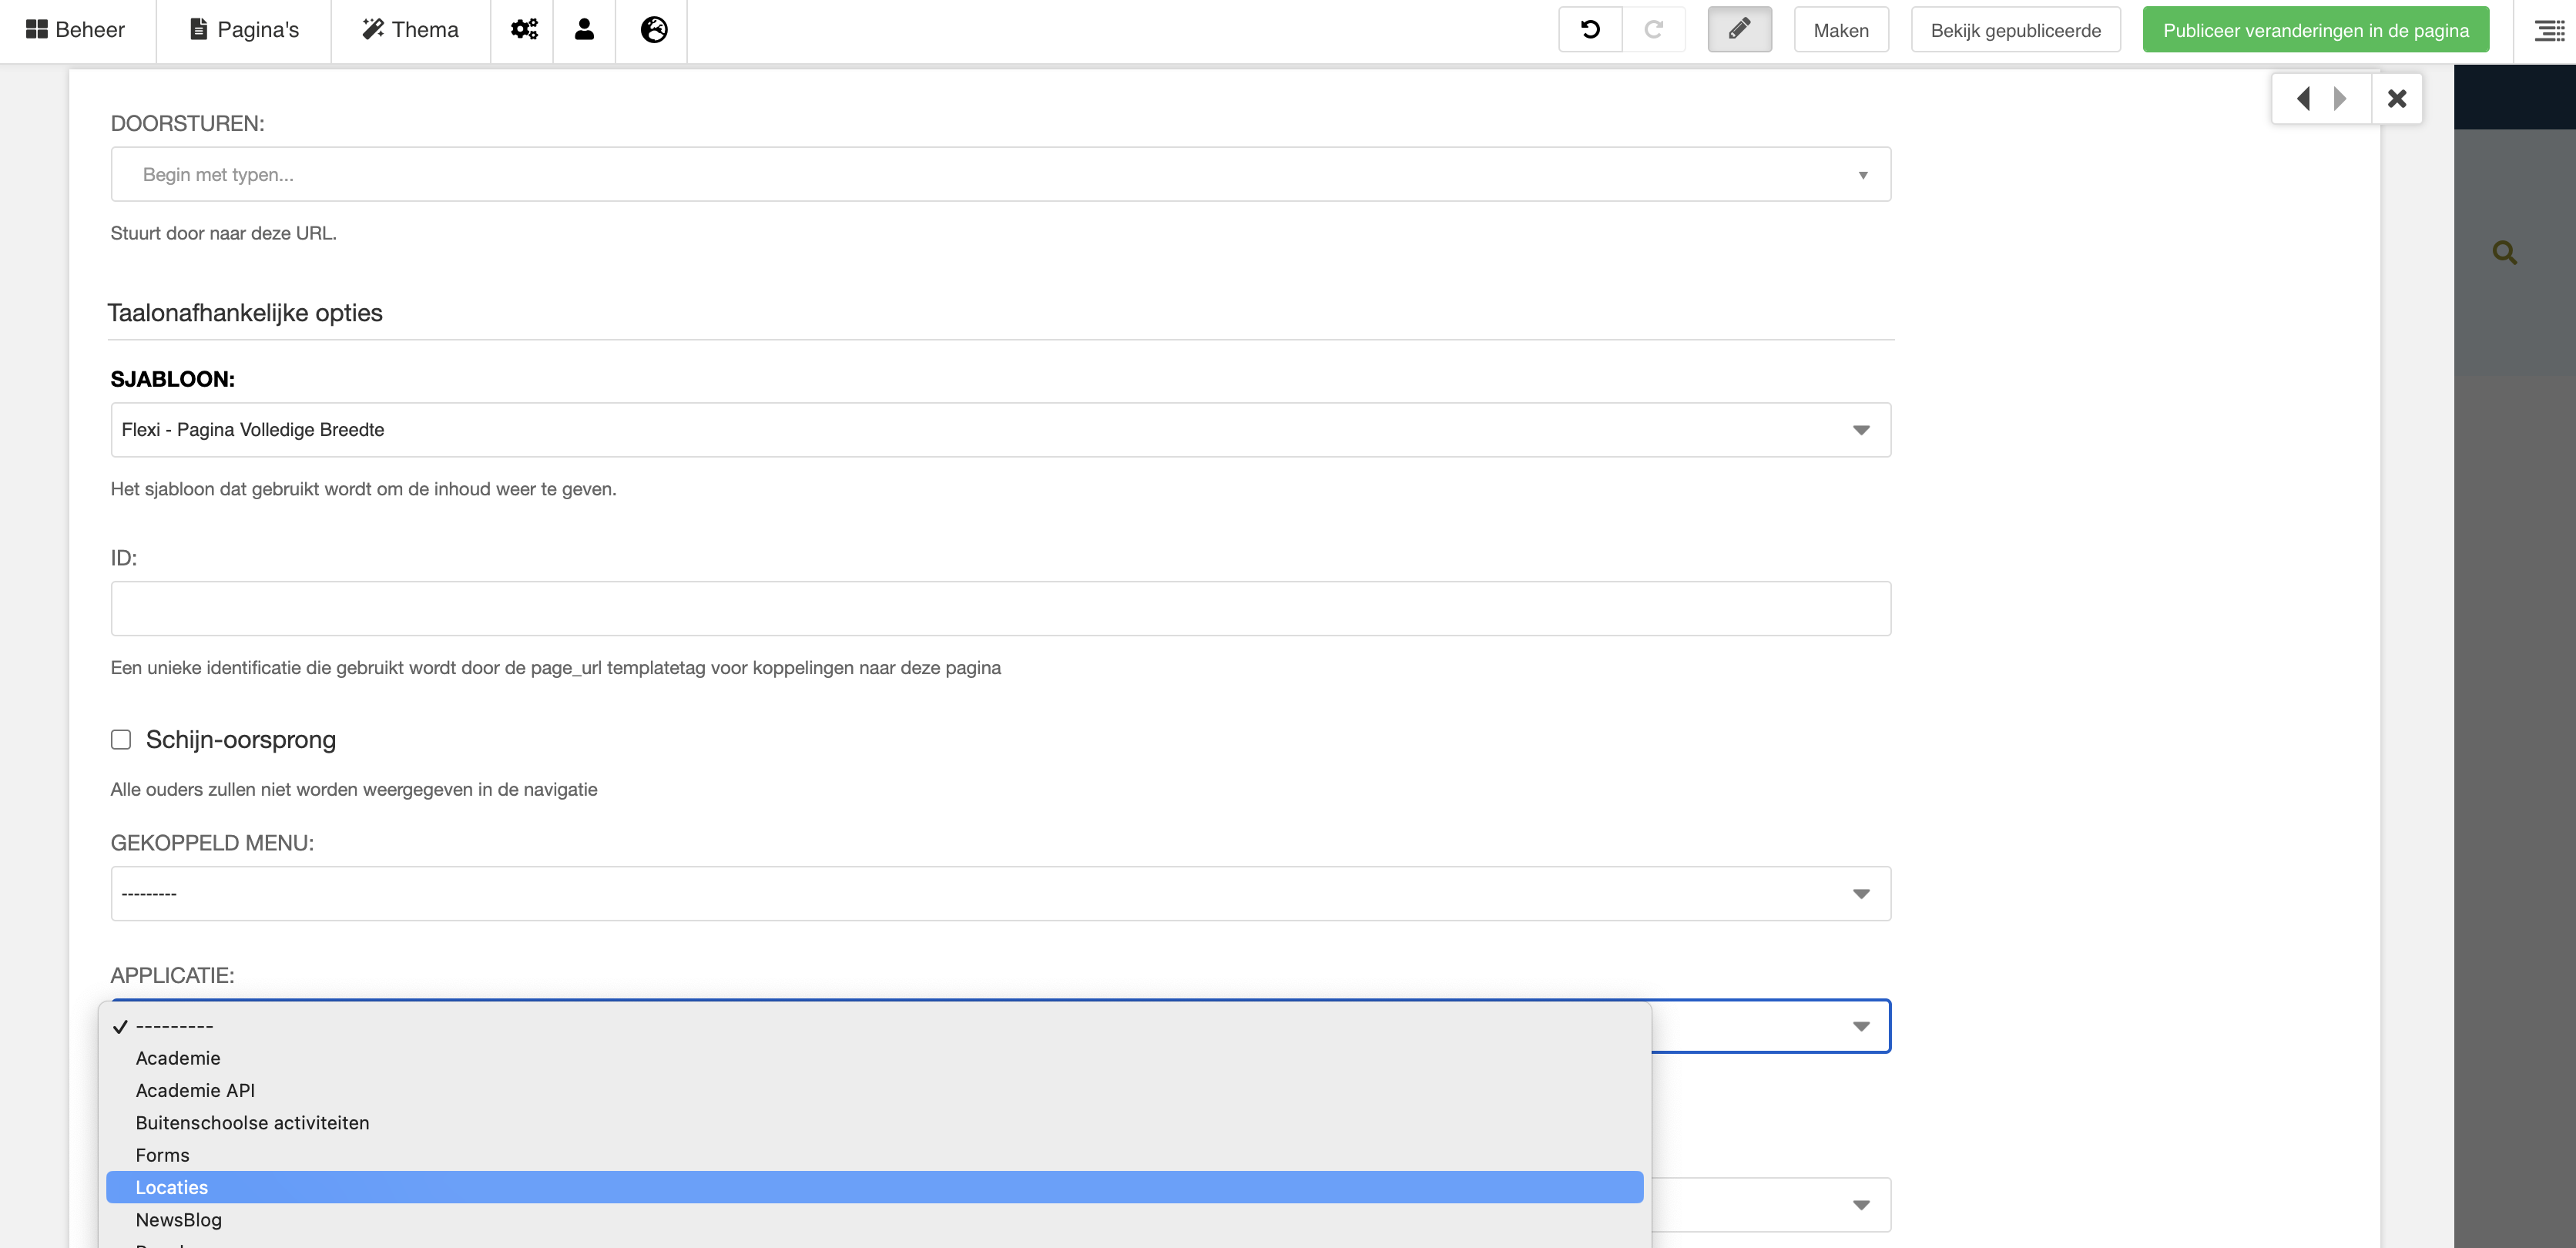Go to previous panel with left arrow

point(2303,98)
